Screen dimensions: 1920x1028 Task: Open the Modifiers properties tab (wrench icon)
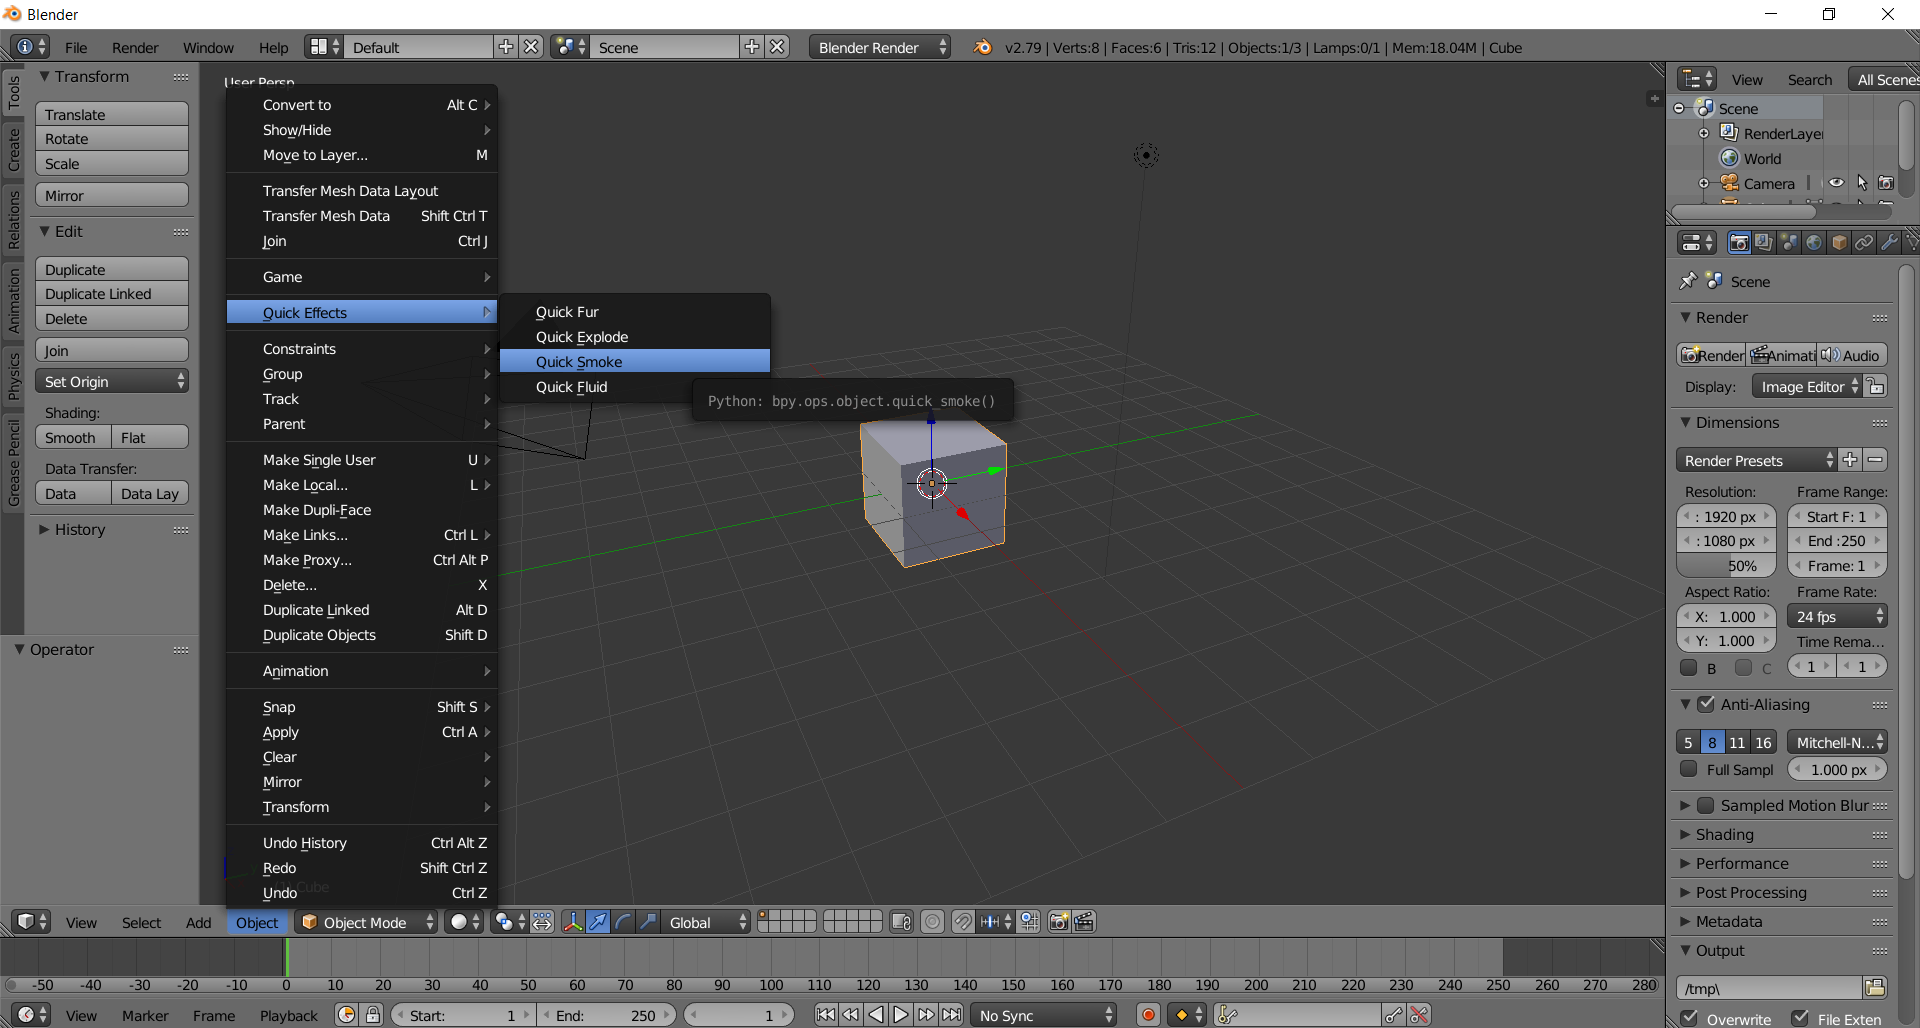click(x=1889, y=243)
